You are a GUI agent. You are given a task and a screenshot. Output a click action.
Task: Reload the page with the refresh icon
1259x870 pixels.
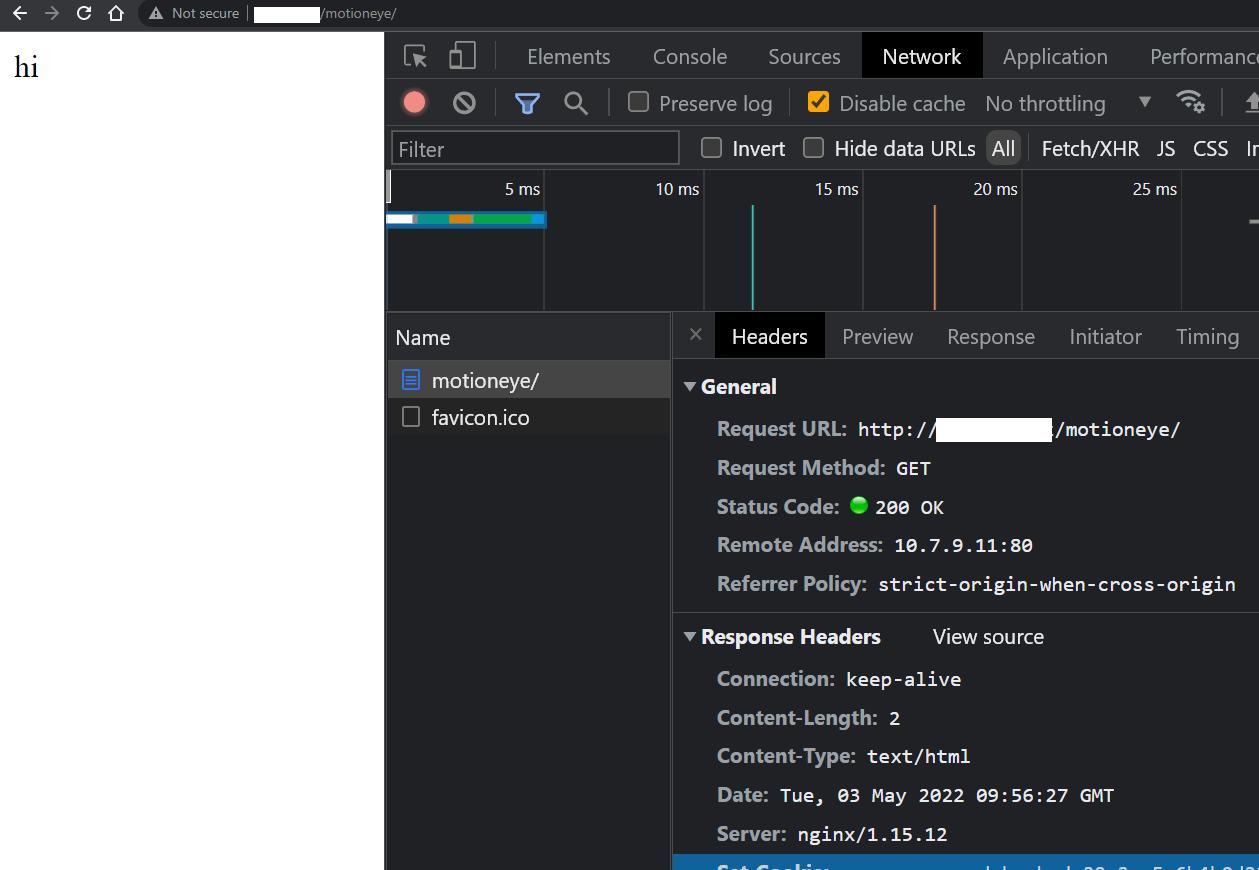pyautogui.click(x=84, y=13)
